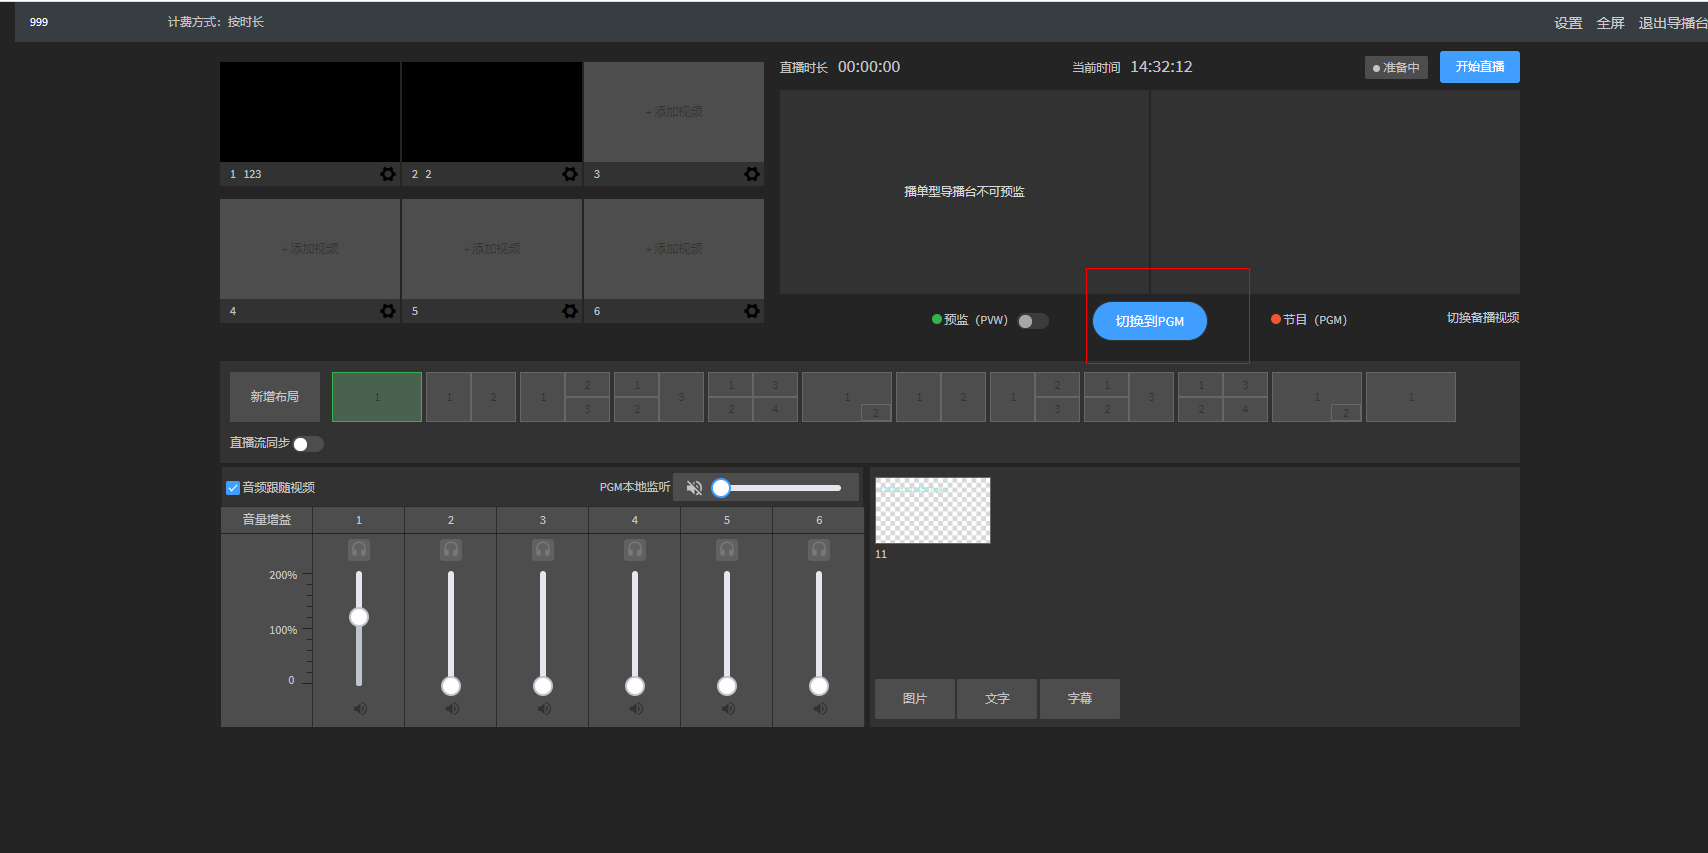Screen dimensions: 1708x853
Task: Select the image thumbnail labeled 11
Action: pyautogui.click(x=933, y=511)
